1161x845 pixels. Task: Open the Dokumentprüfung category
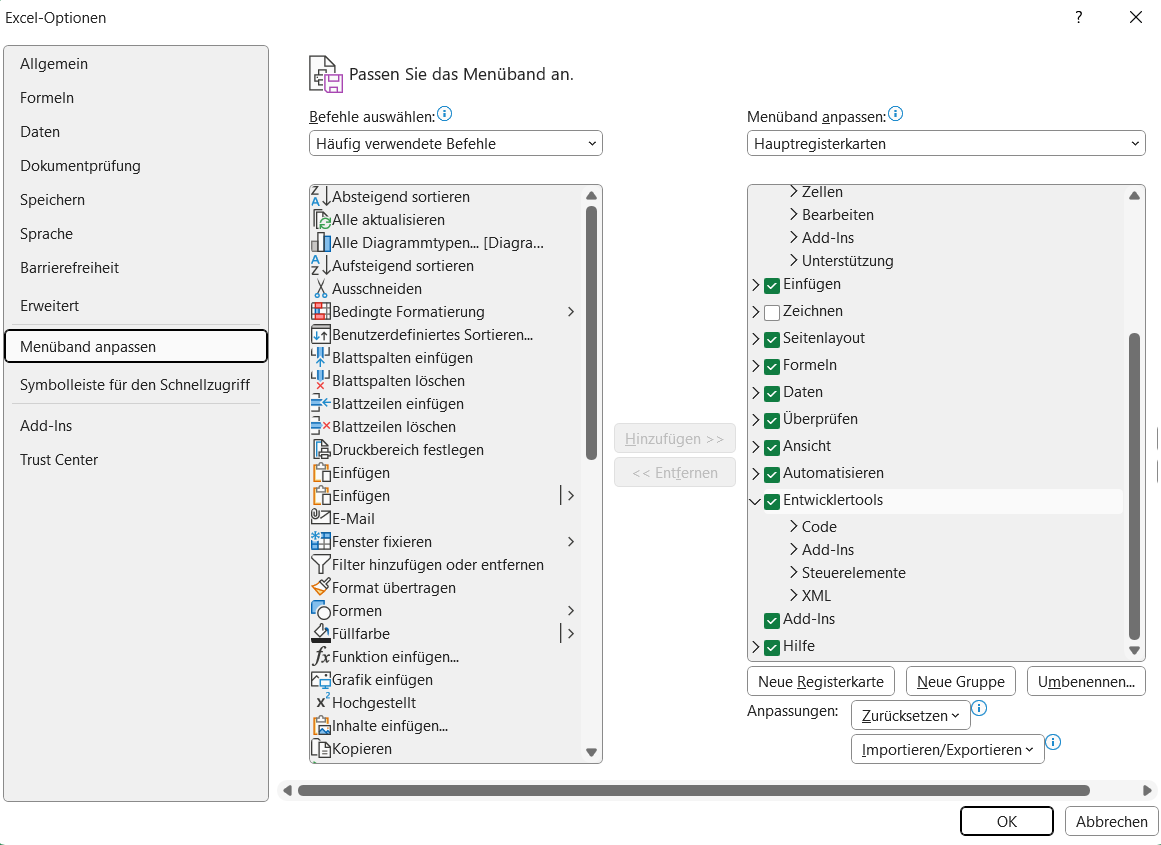tap(135, 166)
